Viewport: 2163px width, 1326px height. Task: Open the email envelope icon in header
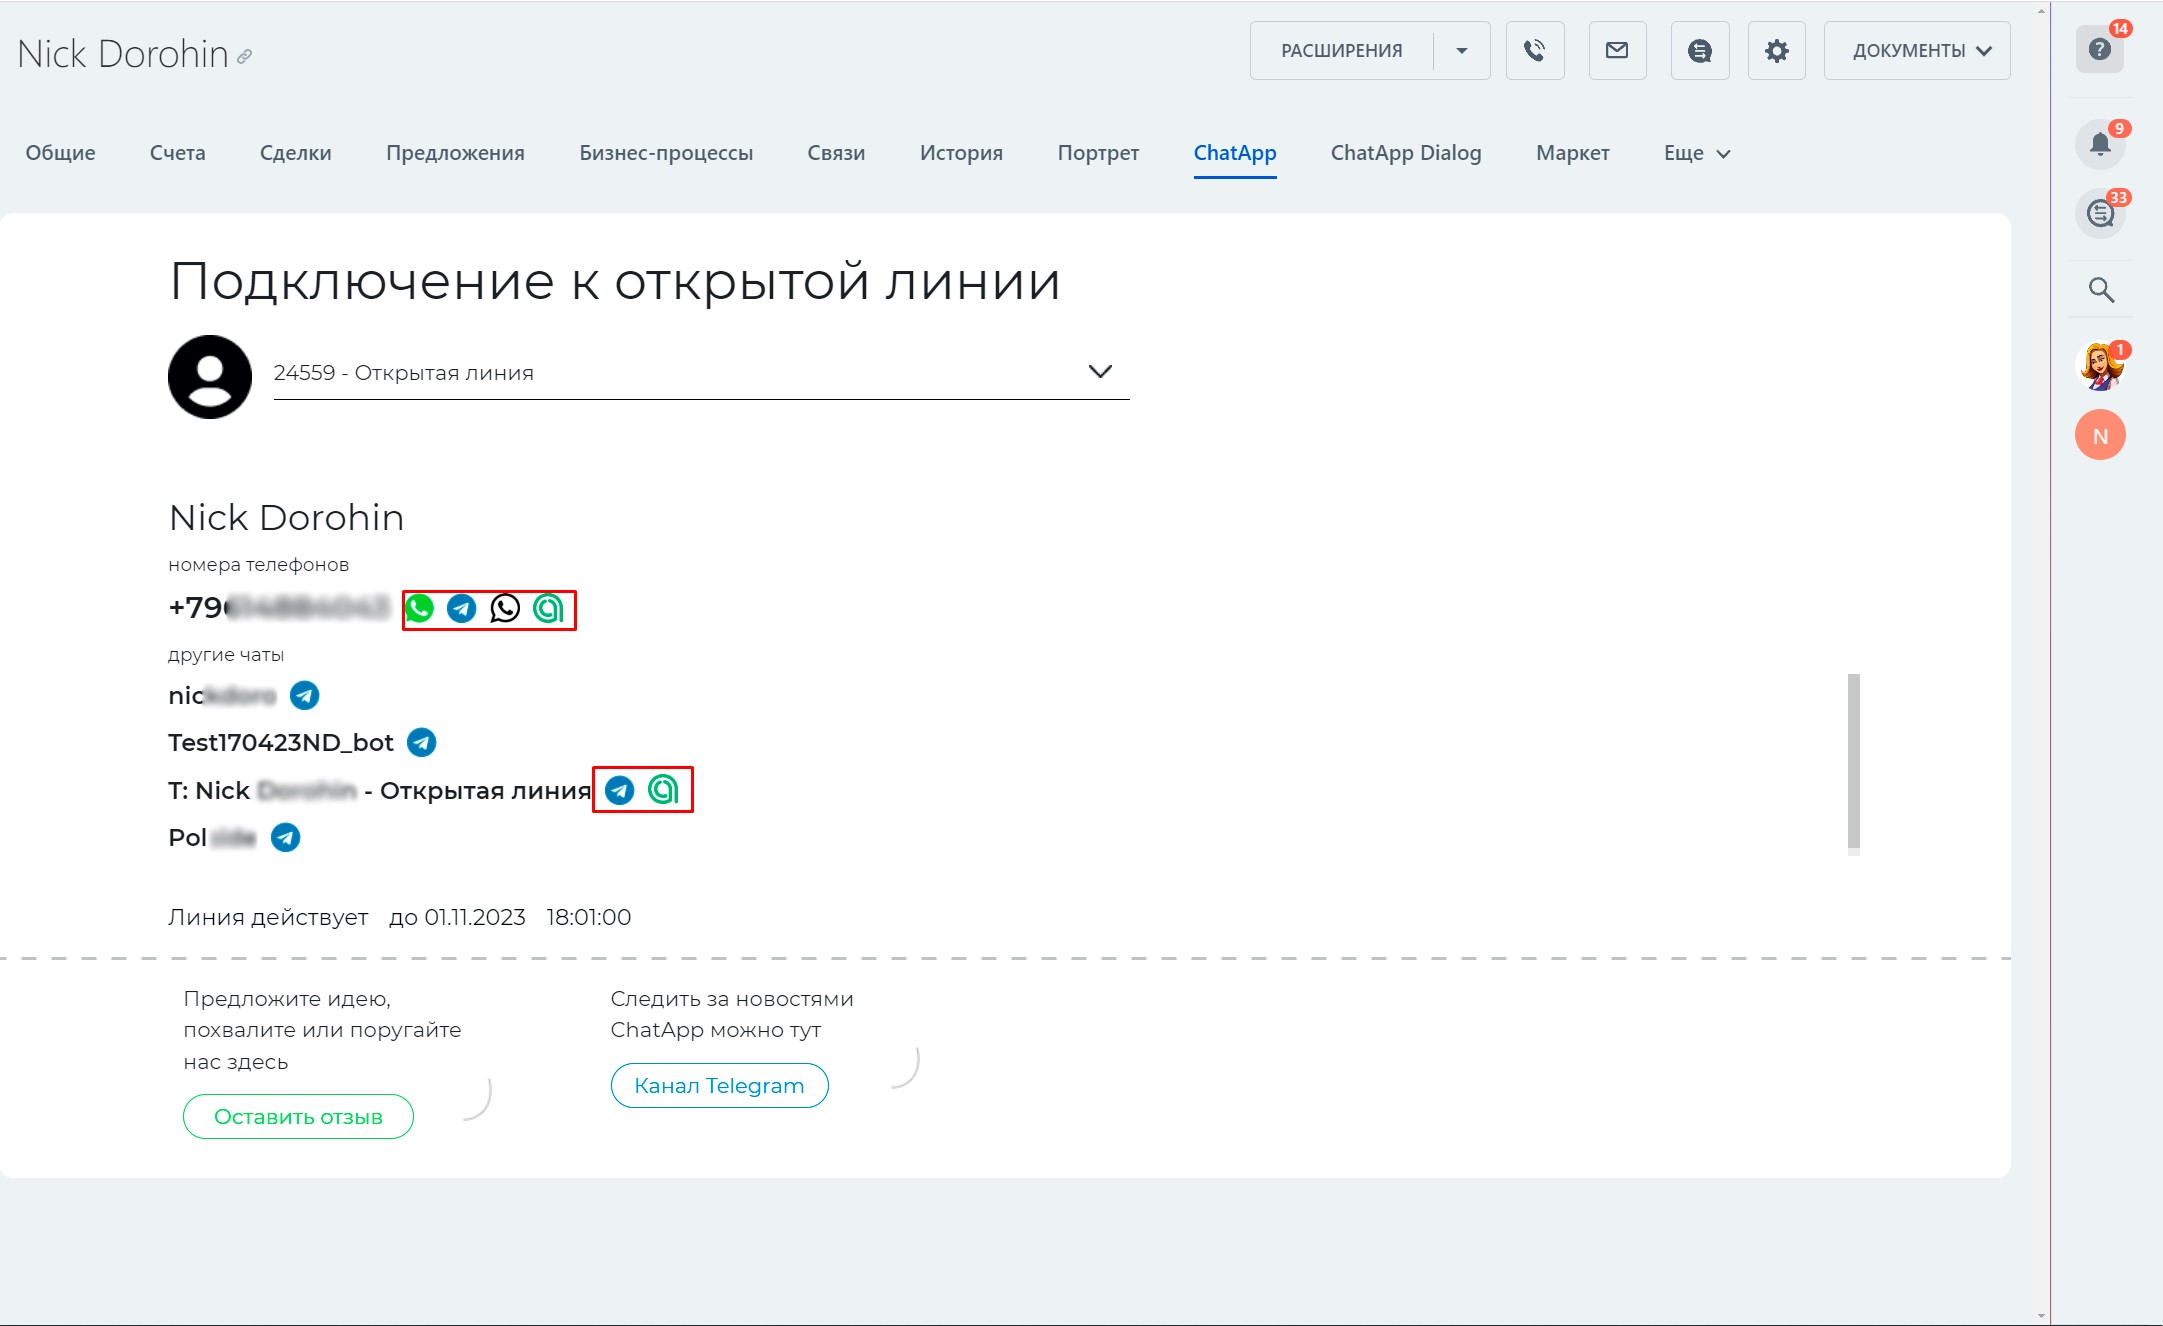coord(1617,50)
